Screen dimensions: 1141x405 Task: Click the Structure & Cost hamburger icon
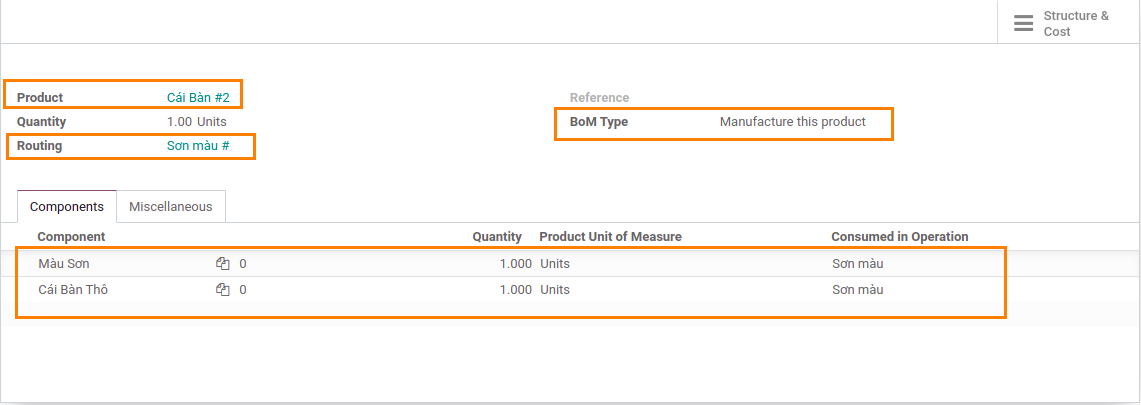point(1023,23)
